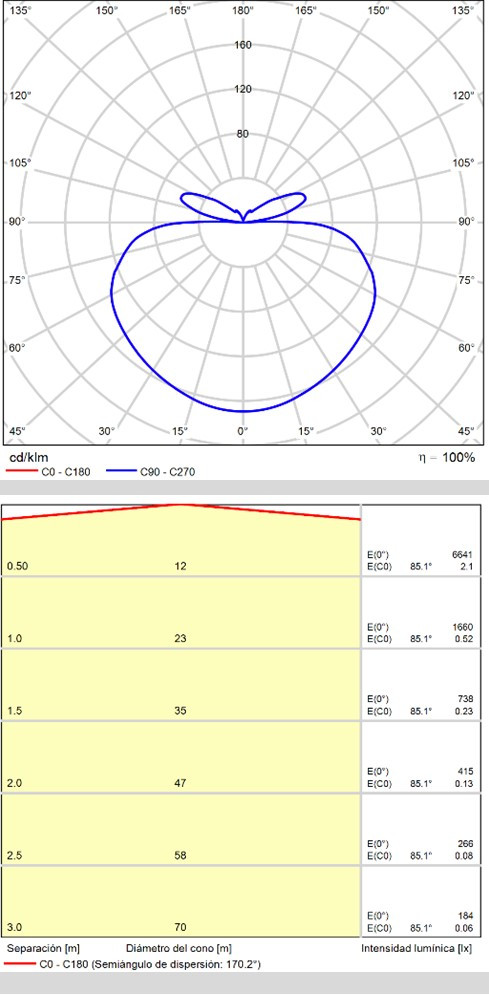Click the Diámetro del cono [m] label

coord(179,949)
